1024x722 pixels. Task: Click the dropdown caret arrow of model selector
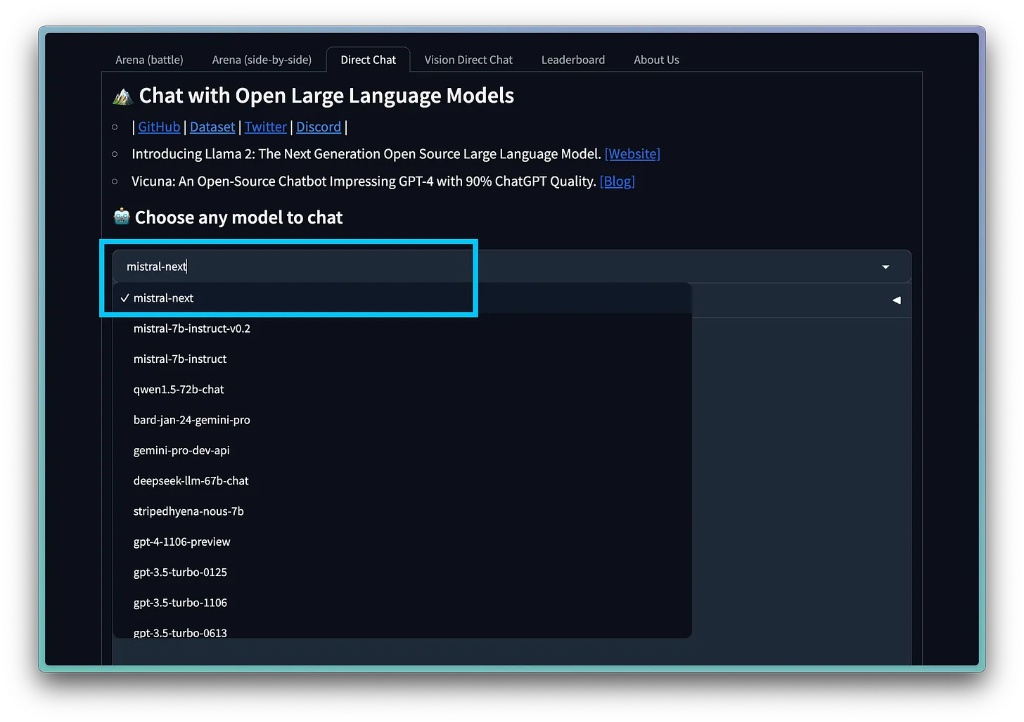coord(885,267)
